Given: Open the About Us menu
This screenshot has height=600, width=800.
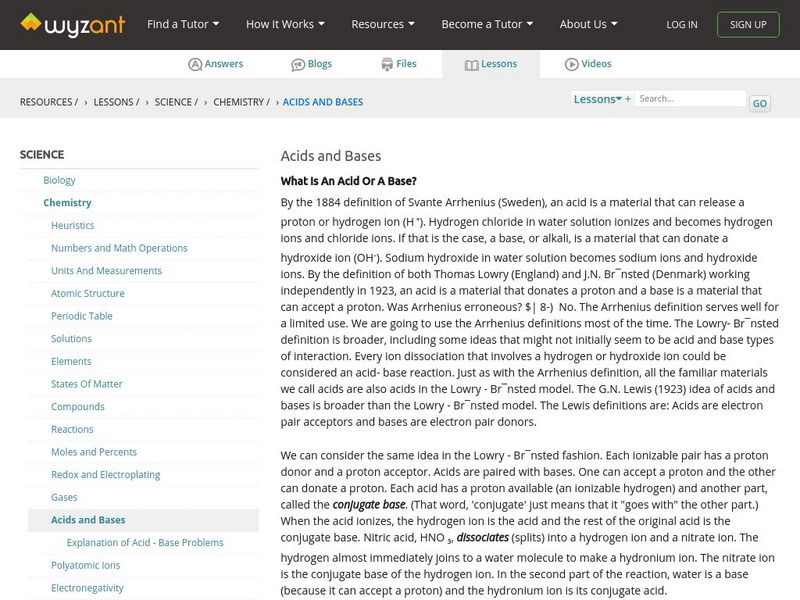Looking at the screenshot, I should (x=588, y=24).
